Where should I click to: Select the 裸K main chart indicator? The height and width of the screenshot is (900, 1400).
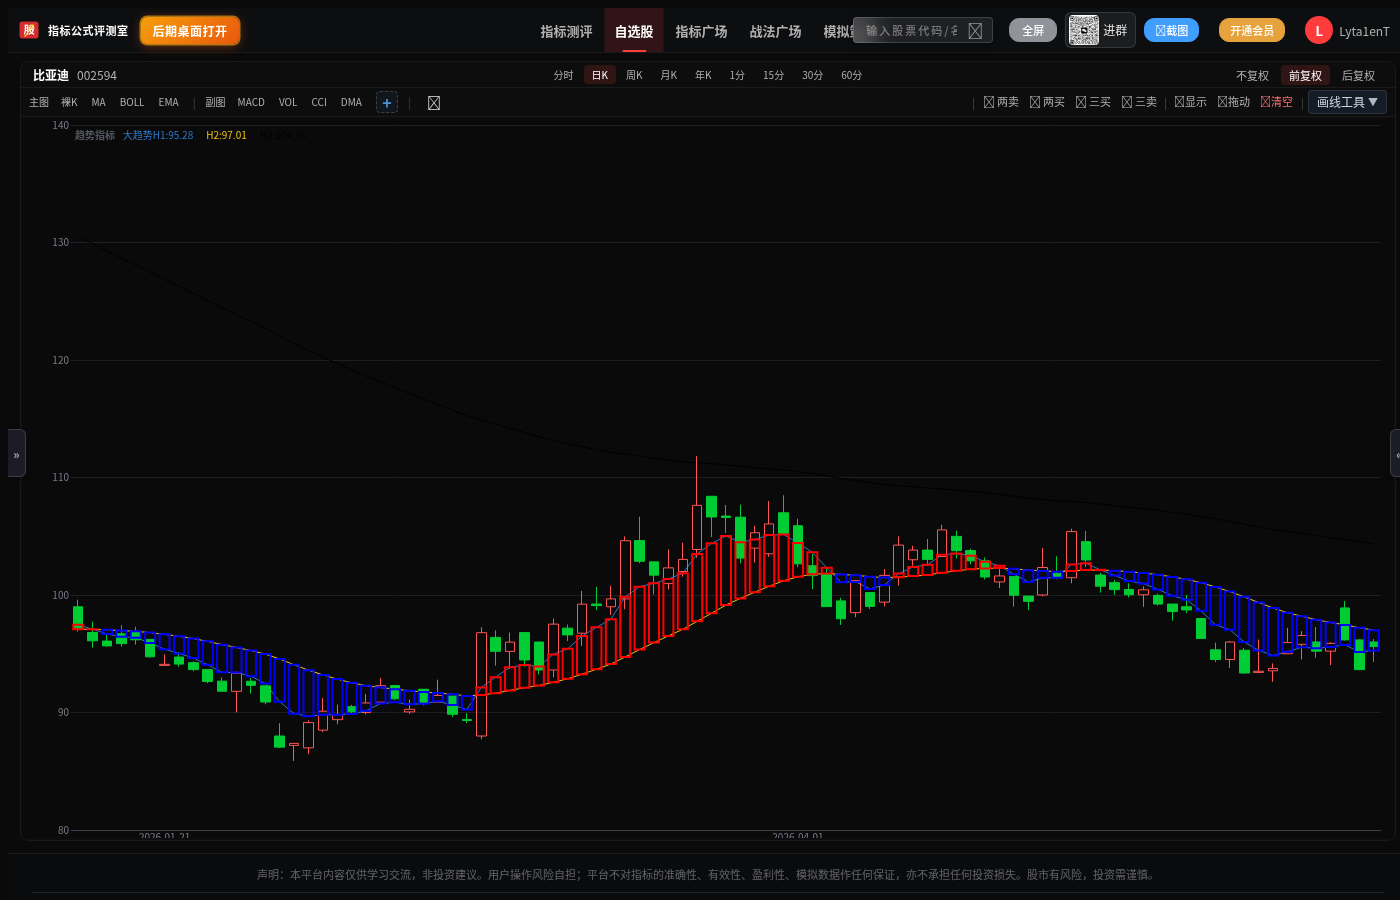[69, 102]
